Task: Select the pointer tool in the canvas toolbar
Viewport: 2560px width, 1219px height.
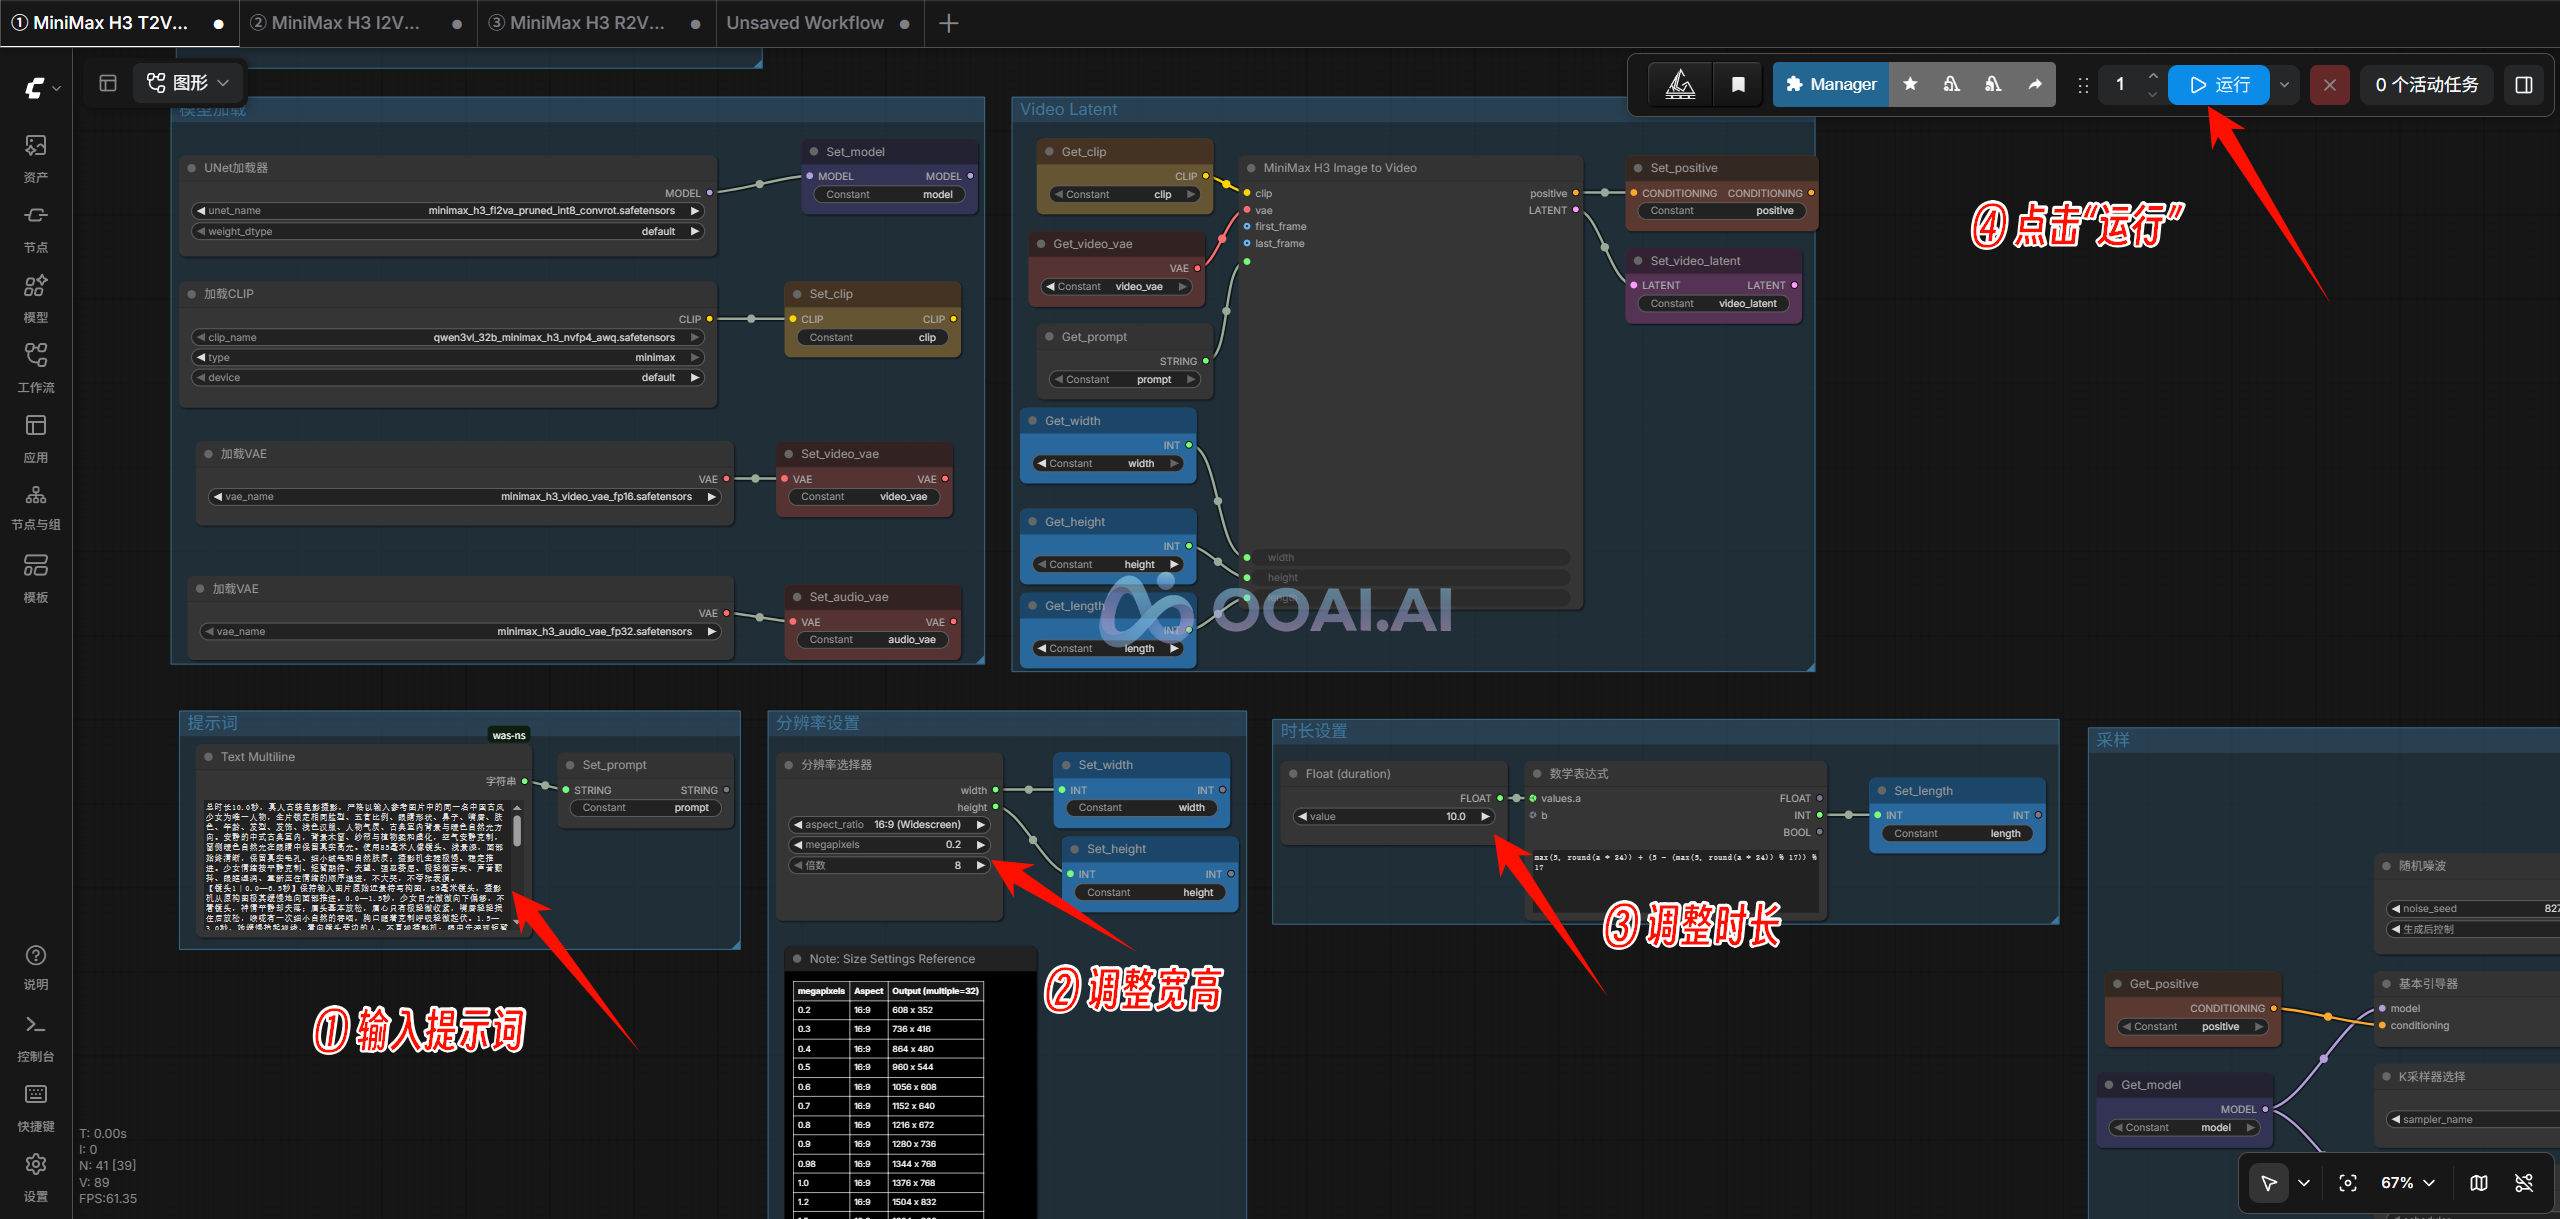Action: point(2269,1183)
